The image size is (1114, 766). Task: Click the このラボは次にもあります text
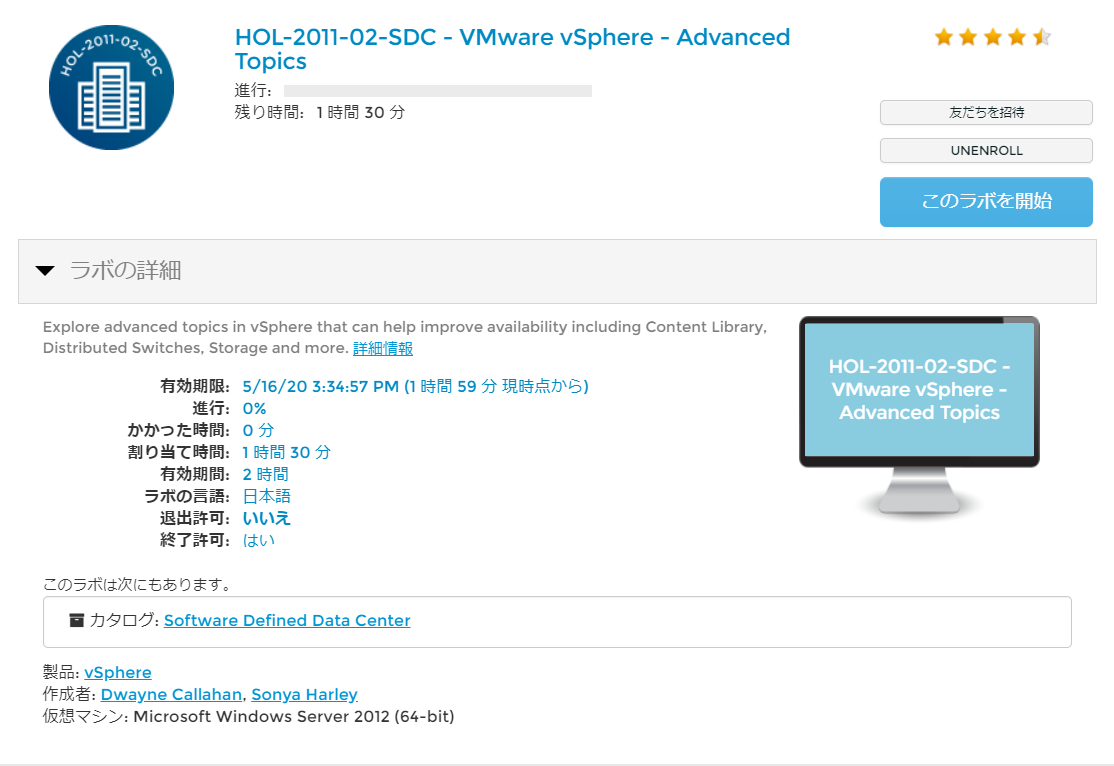(137, 585)
